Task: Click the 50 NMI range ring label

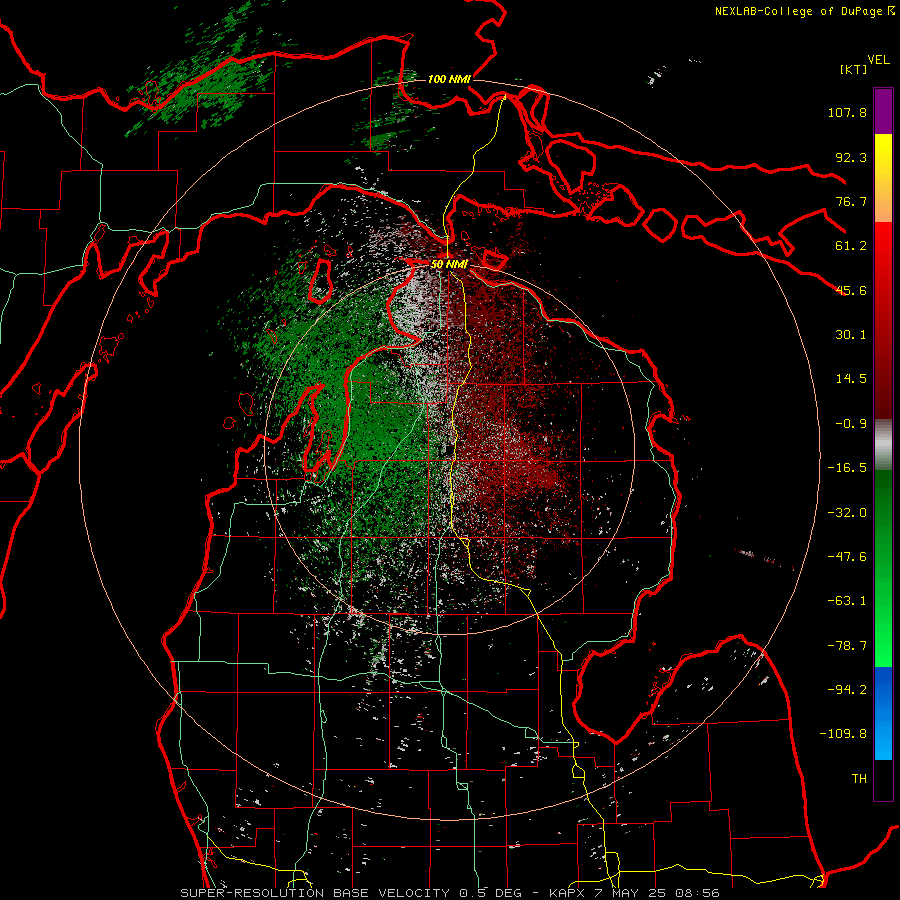Action: click(x=449, y=264)
